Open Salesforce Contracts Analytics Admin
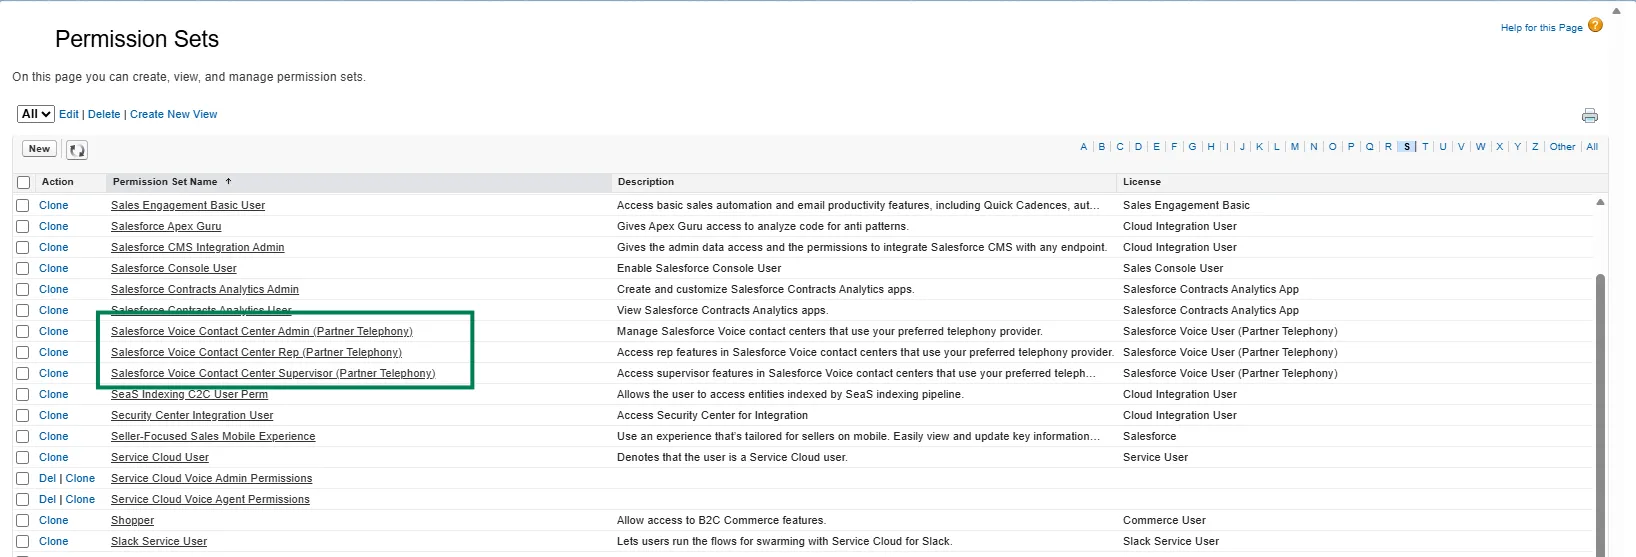Image resolution: width=1636 pixels, height=557 pixels. tap(205, 289)
